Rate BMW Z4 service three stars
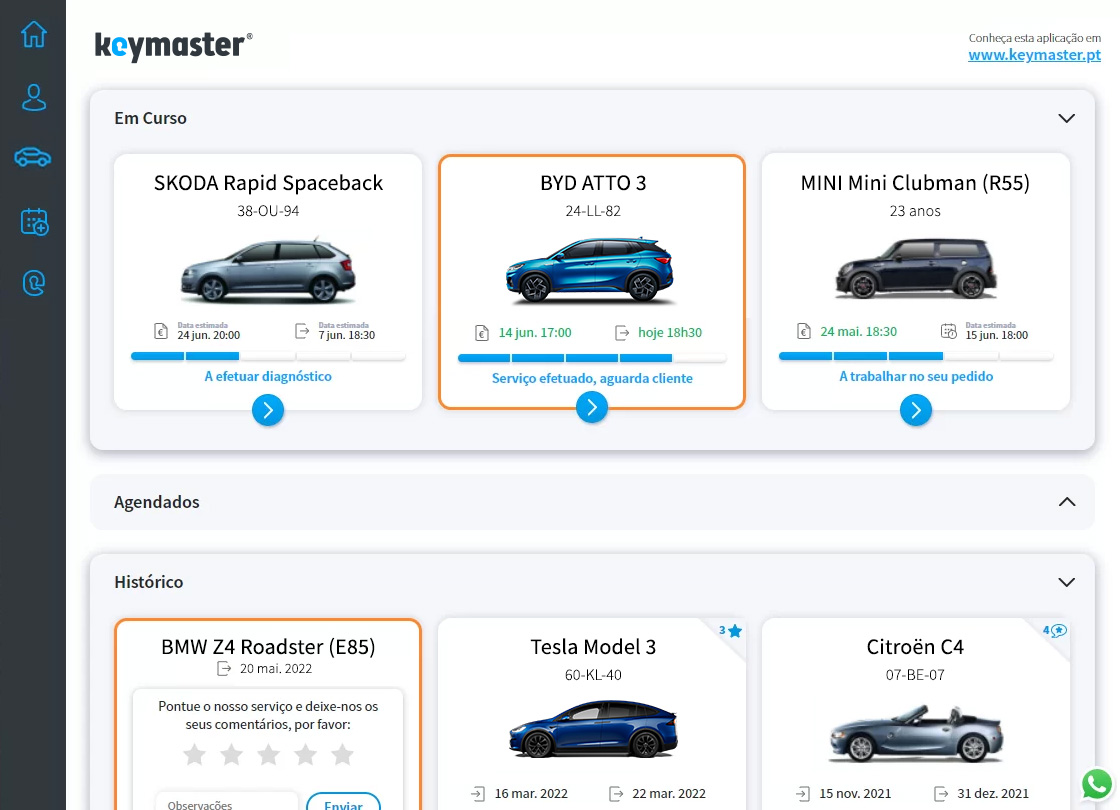Viewport: 1120px width, 810px height. coord(269,754)
